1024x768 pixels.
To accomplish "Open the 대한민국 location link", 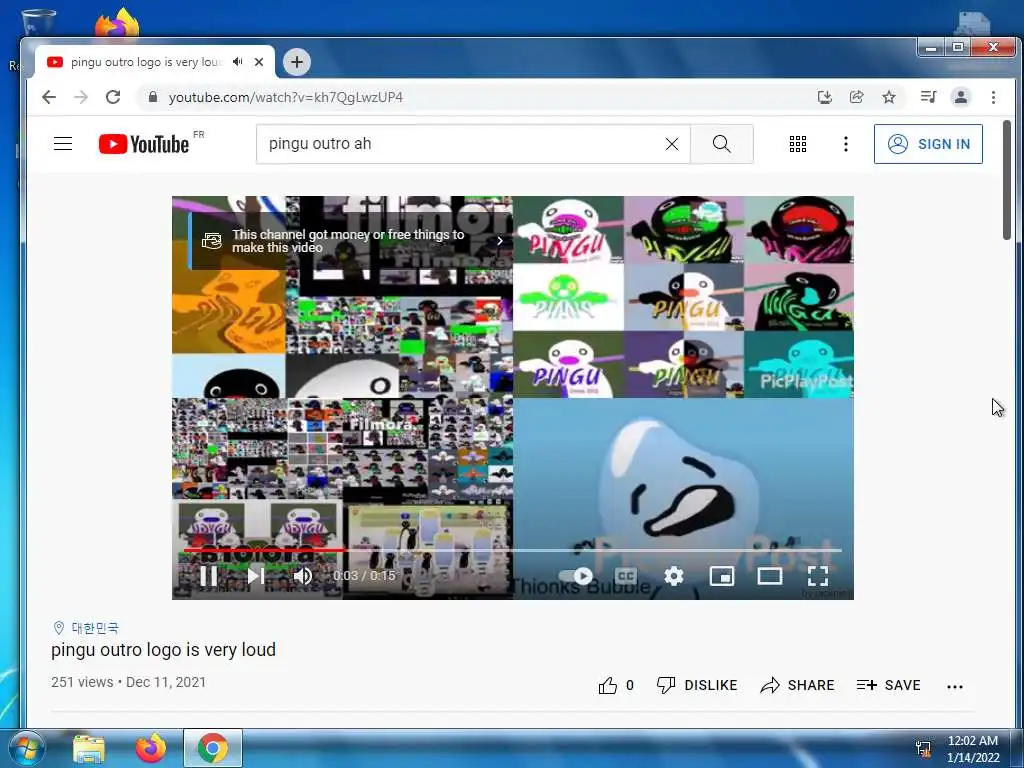I will click(95, 628).
